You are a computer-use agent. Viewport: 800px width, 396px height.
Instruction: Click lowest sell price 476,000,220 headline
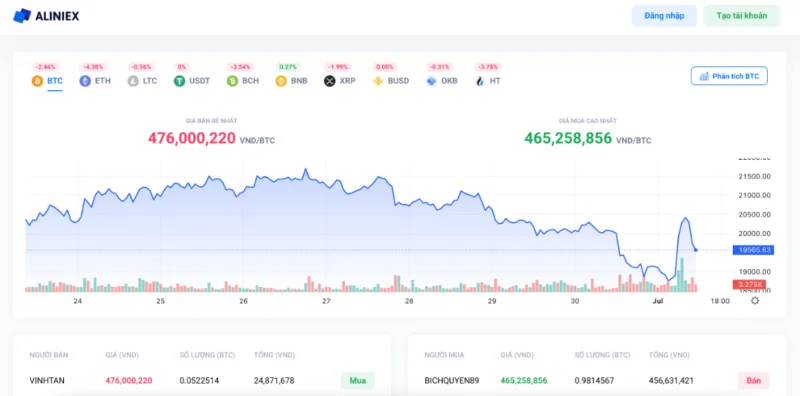[192, 138]
